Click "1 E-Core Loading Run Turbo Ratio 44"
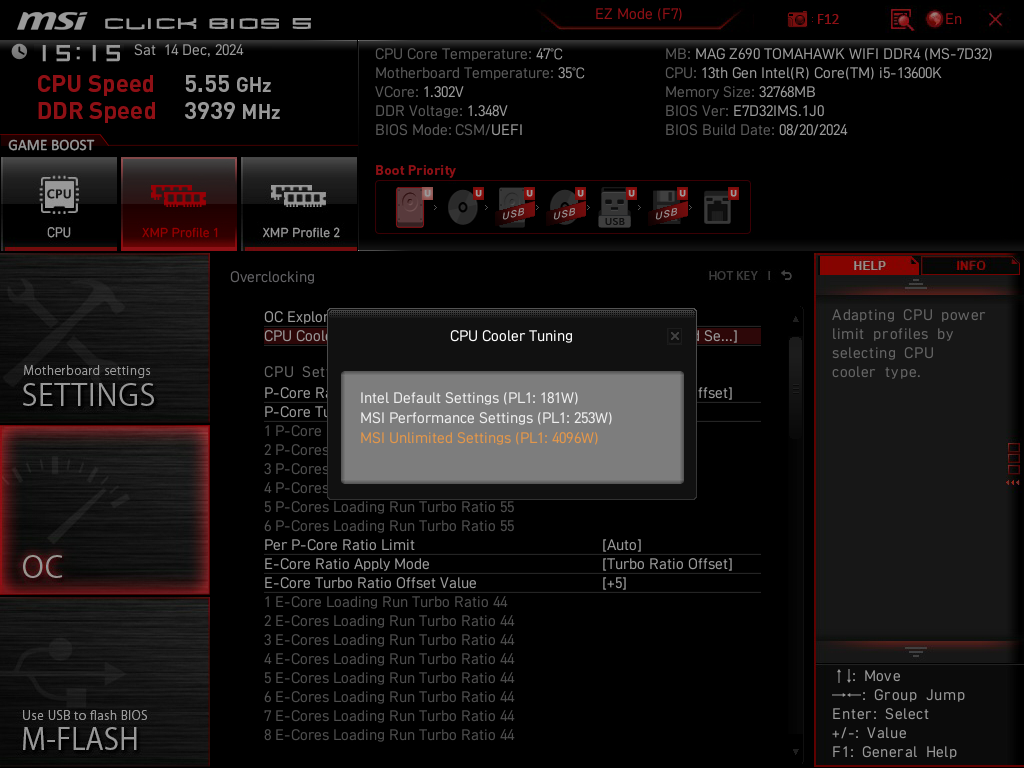The width and height of the screenshot is (1024, 768). click(386, 602)
